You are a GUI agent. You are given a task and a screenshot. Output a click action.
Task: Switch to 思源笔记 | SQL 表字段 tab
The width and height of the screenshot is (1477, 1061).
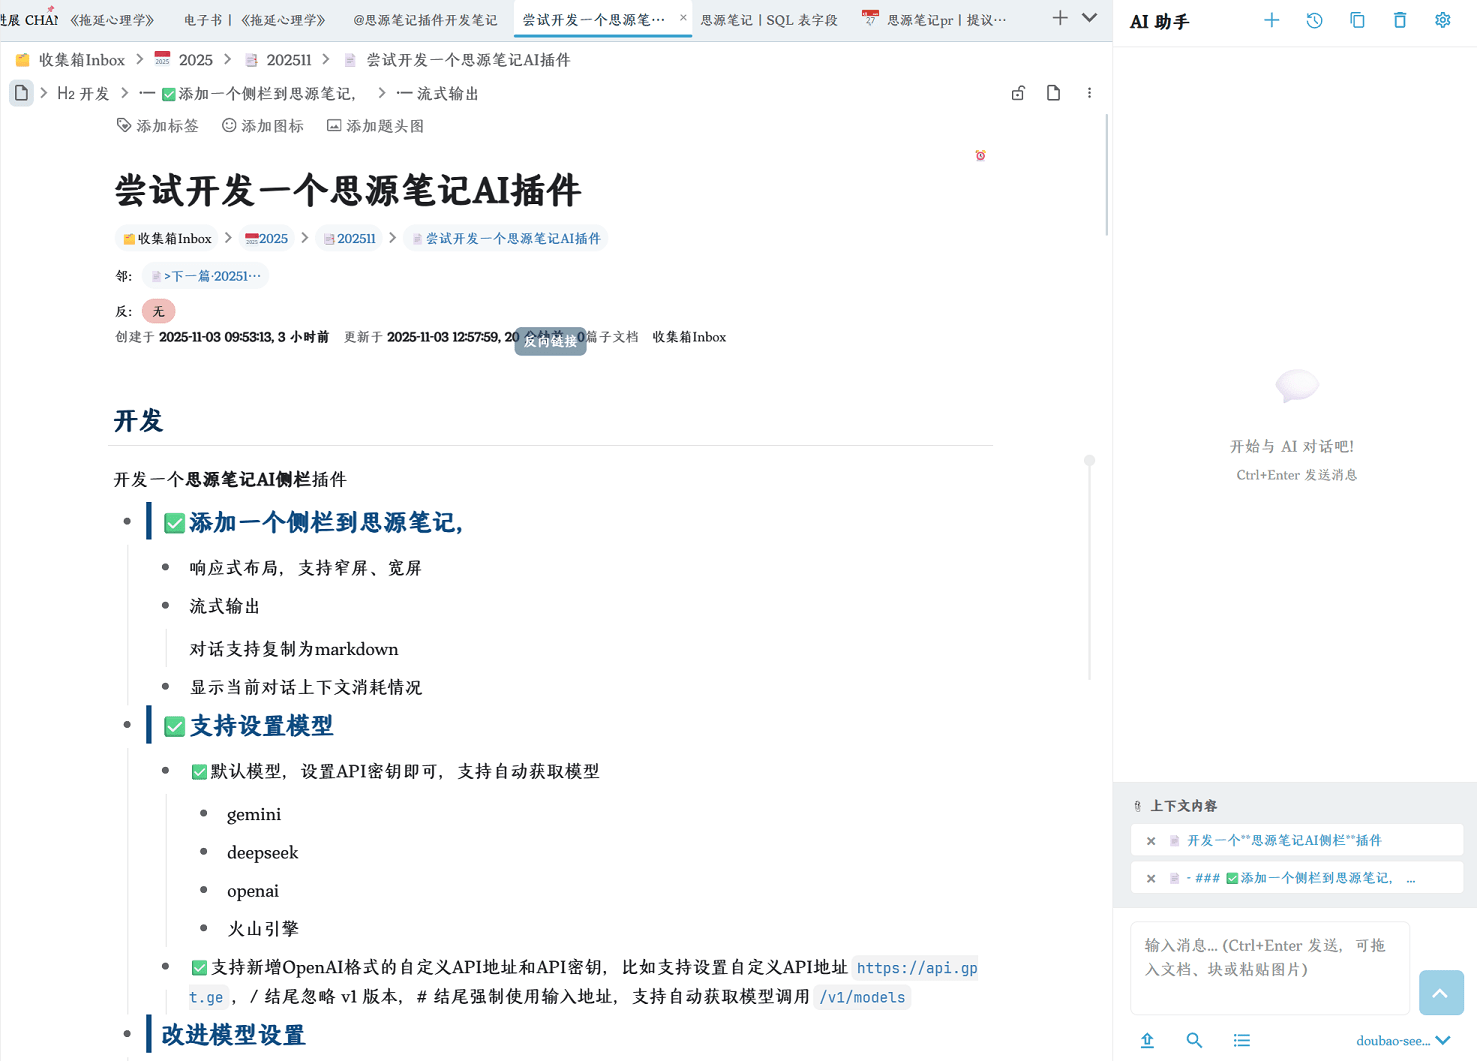coord(768,20)
